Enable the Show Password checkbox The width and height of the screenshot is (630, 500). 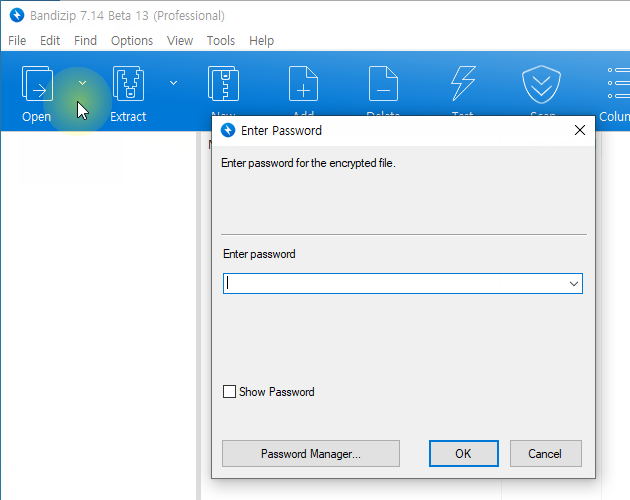[230, 392]
